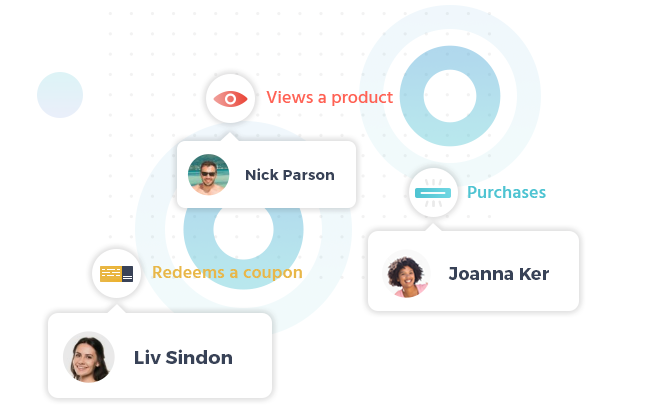
Task: Select Joanna Ker's profile picture
Action: (407, 274)
